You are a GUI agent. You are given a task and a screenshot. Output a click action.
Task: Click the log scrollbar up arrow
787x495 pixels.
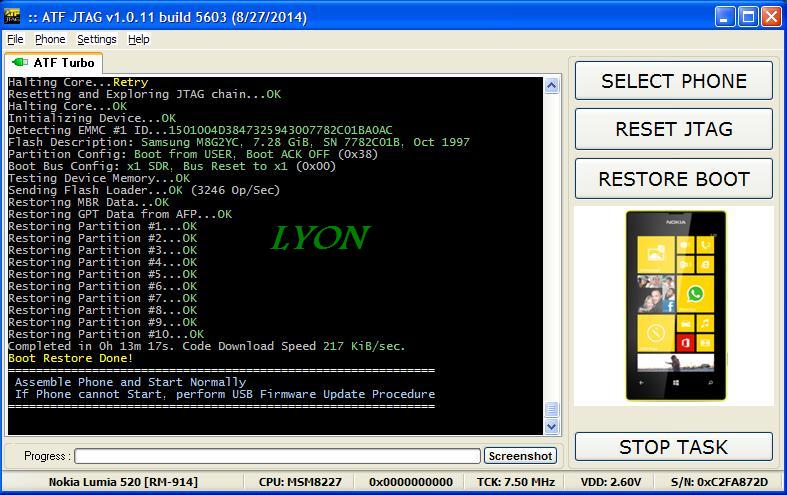[552, 86]
